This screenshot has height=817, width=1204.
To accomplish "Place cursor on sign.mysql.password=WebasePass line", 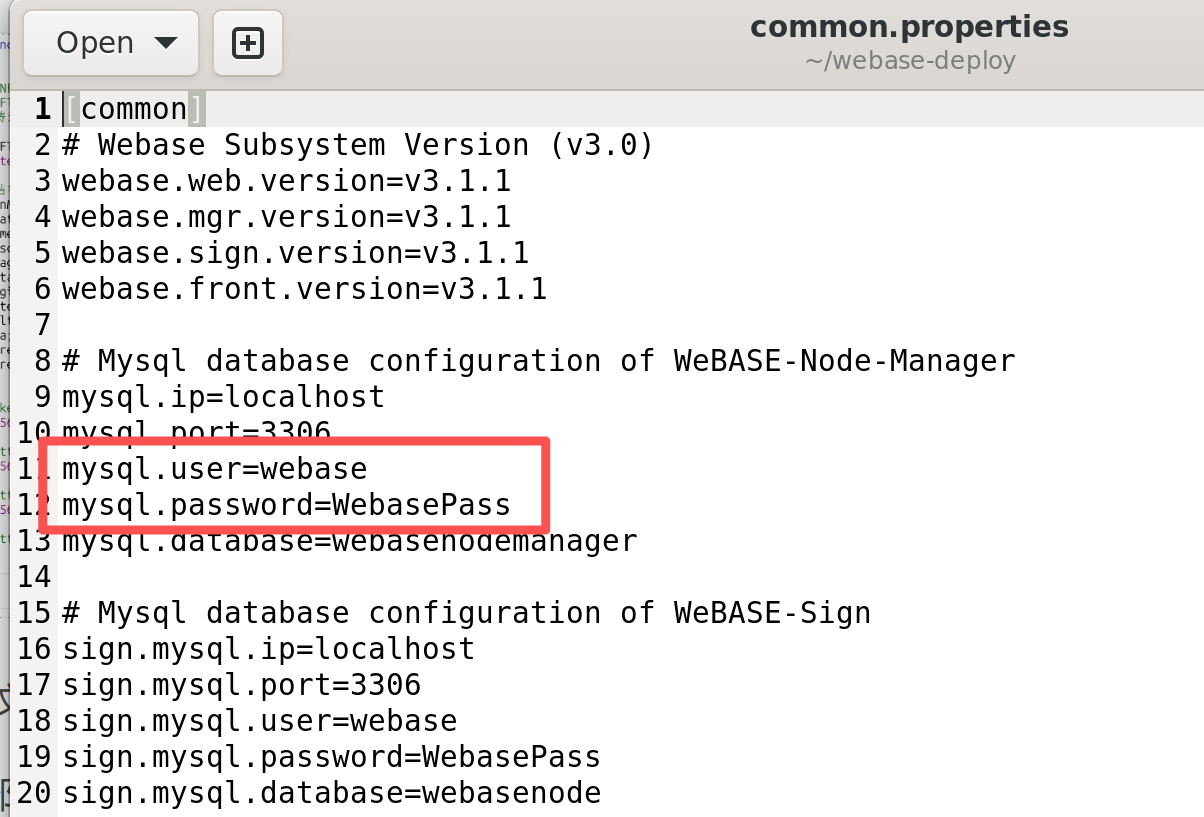I will (x=330, y=757).
